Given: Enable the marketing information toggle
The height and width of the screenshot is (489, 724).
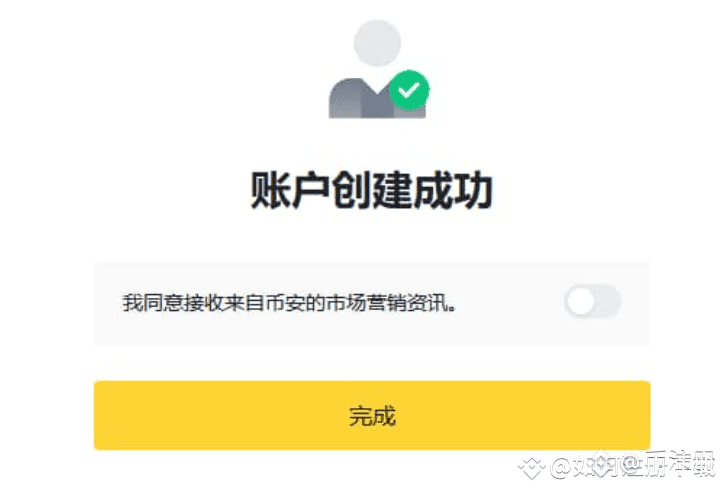Looking at the screenshot, I should 593,302.
